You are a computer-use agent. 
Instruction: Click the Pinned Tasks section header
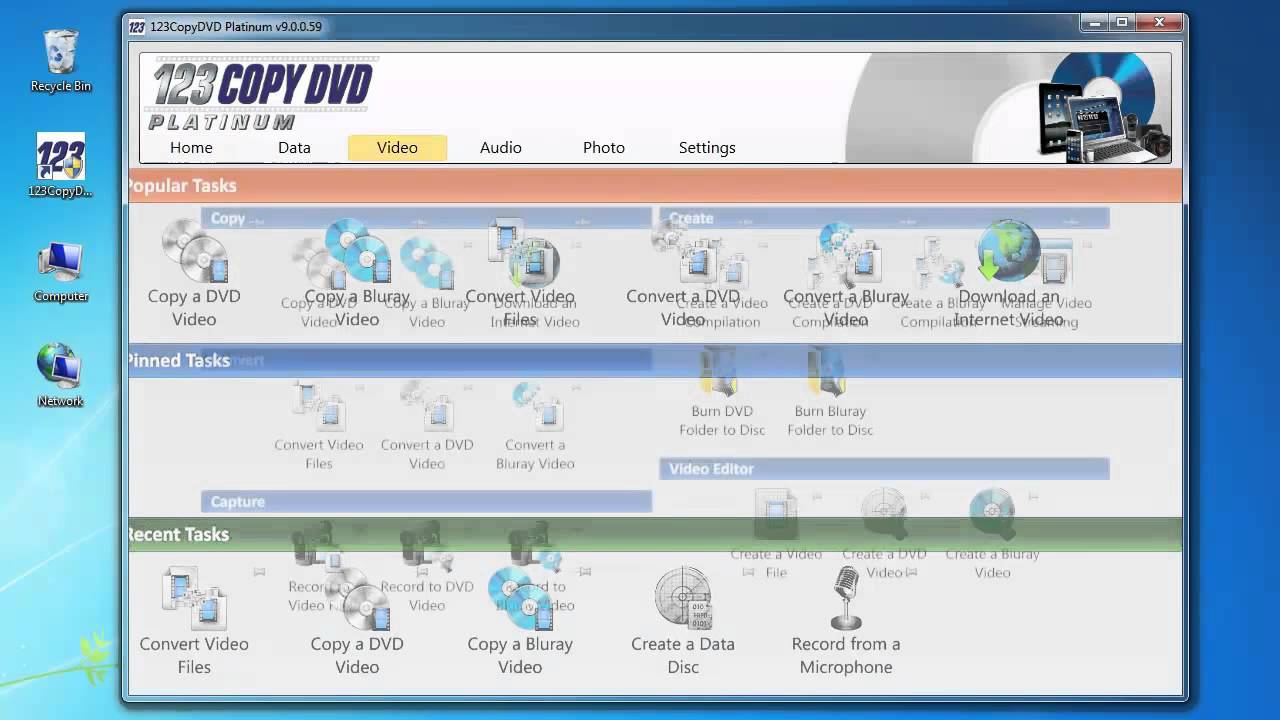click(655, 360)
